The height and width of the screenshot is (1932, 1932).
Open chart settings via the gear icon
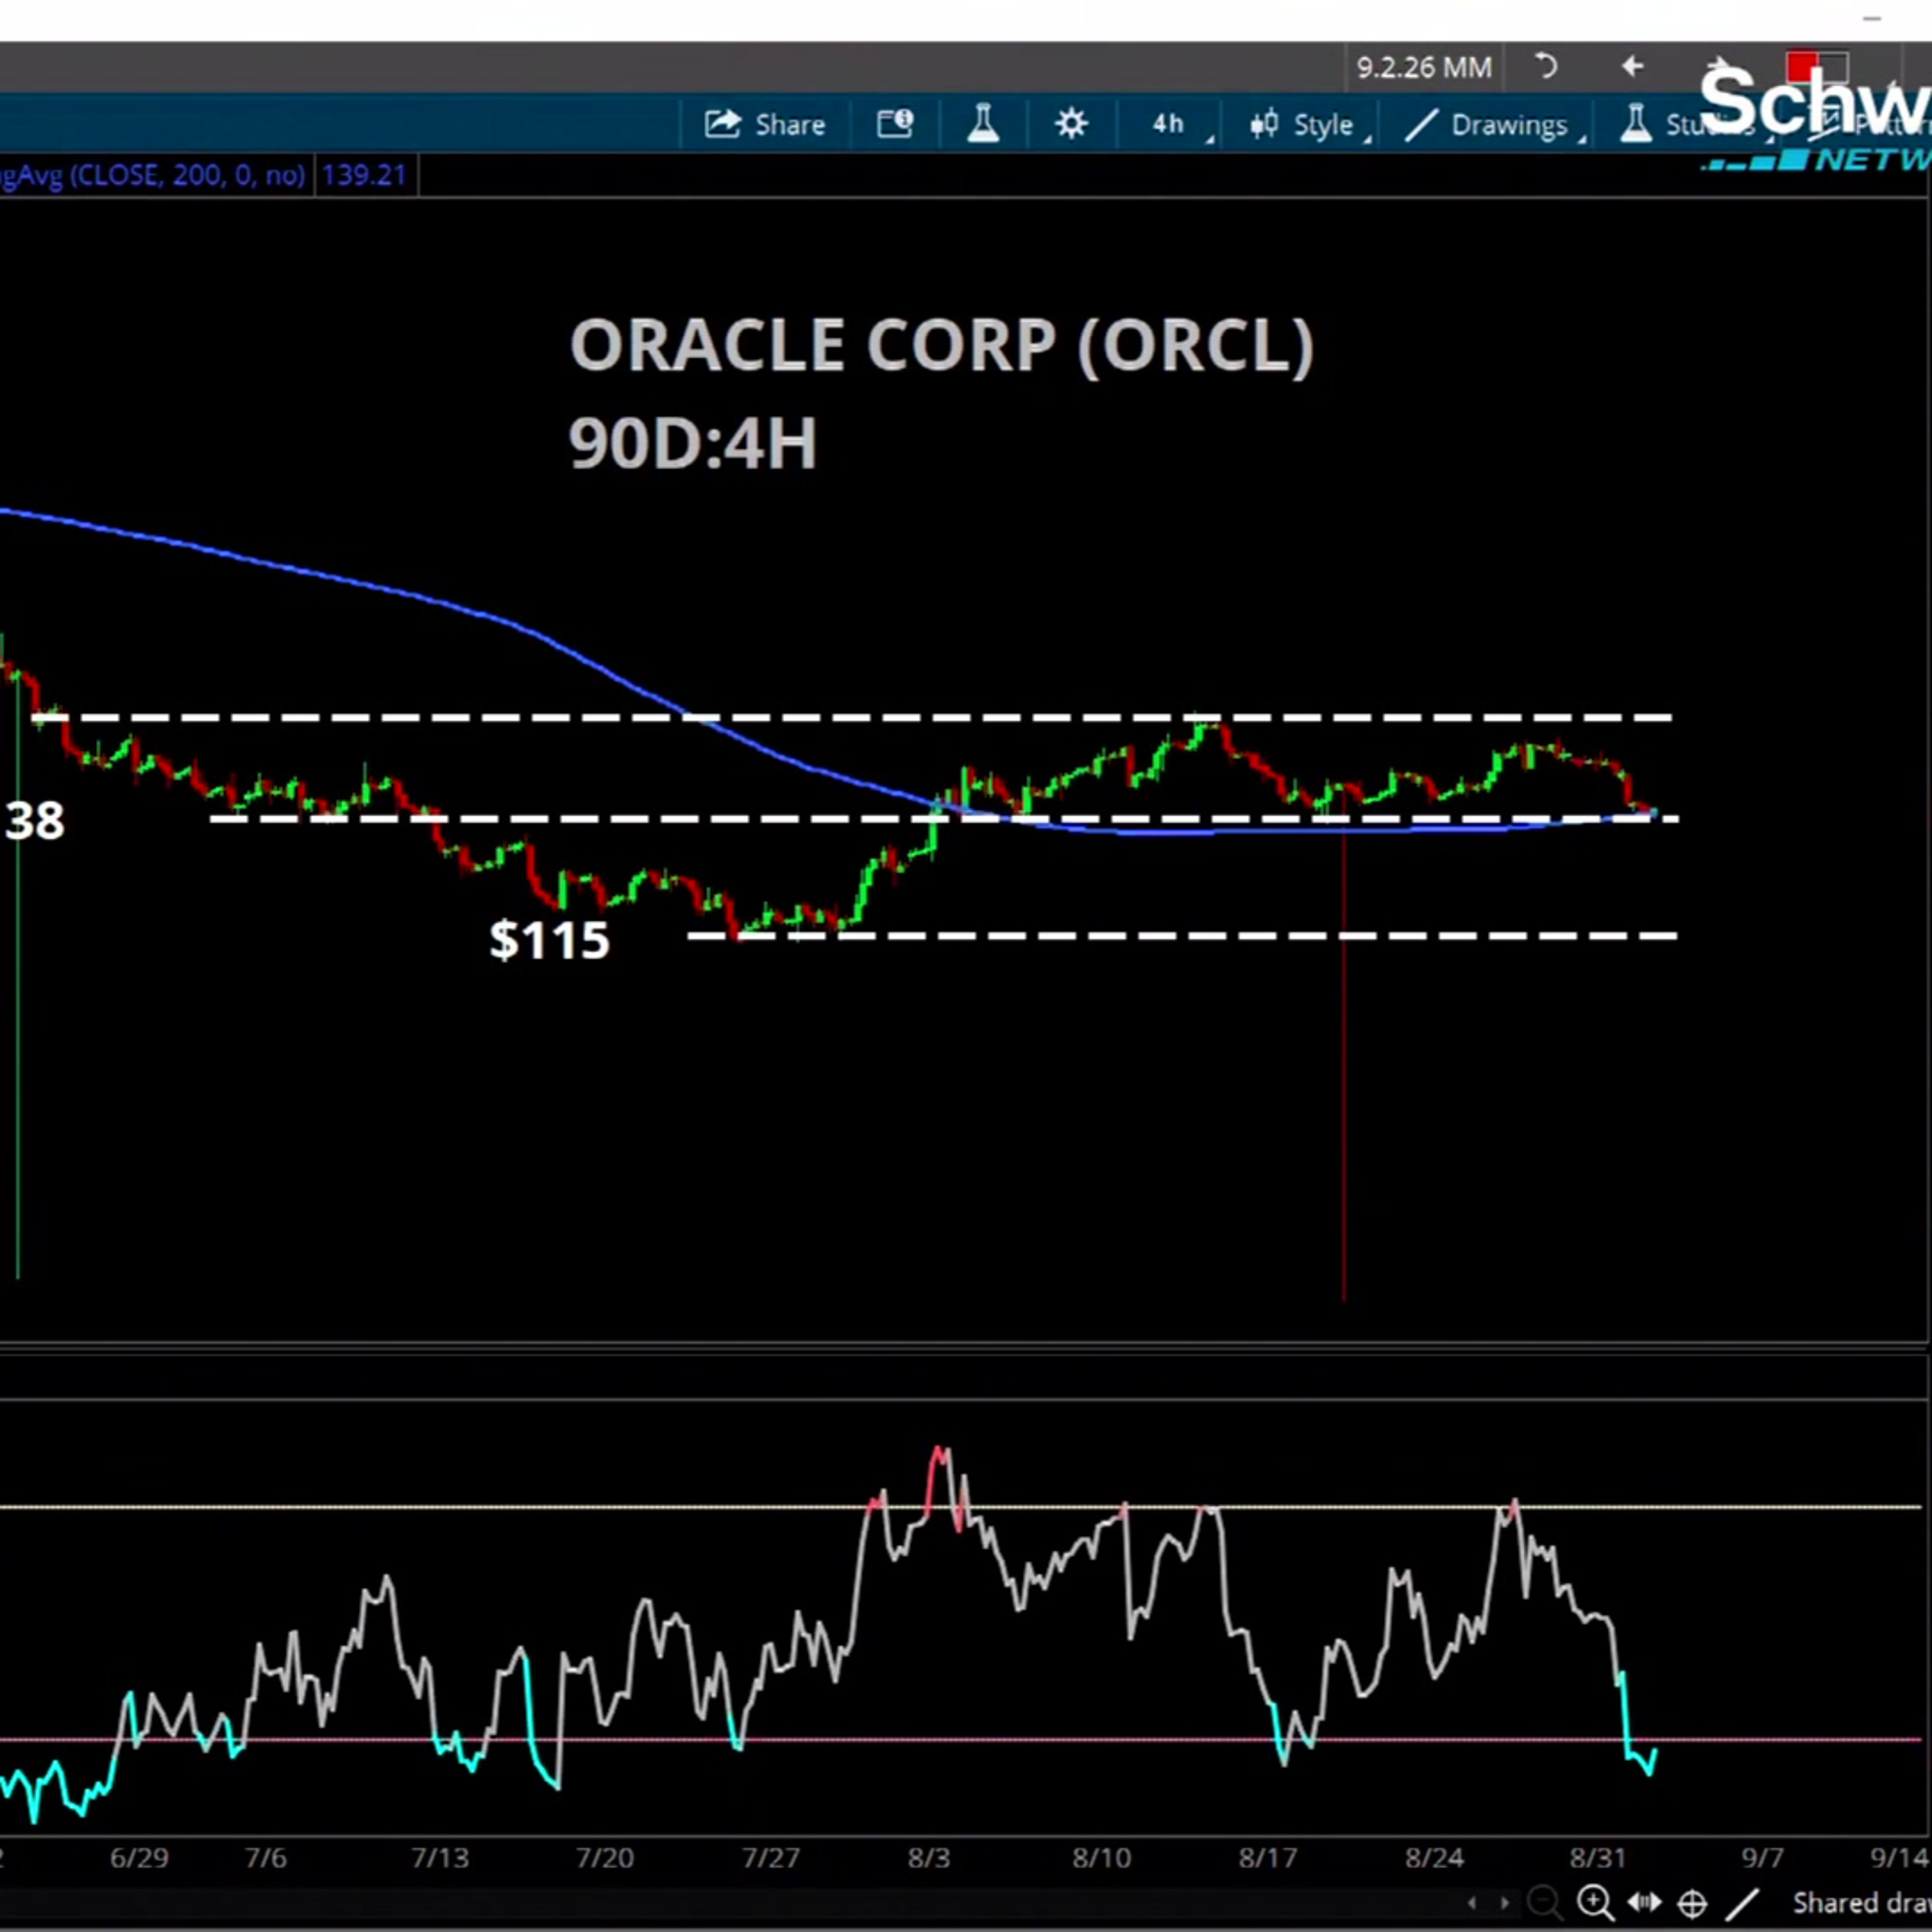1071,124
